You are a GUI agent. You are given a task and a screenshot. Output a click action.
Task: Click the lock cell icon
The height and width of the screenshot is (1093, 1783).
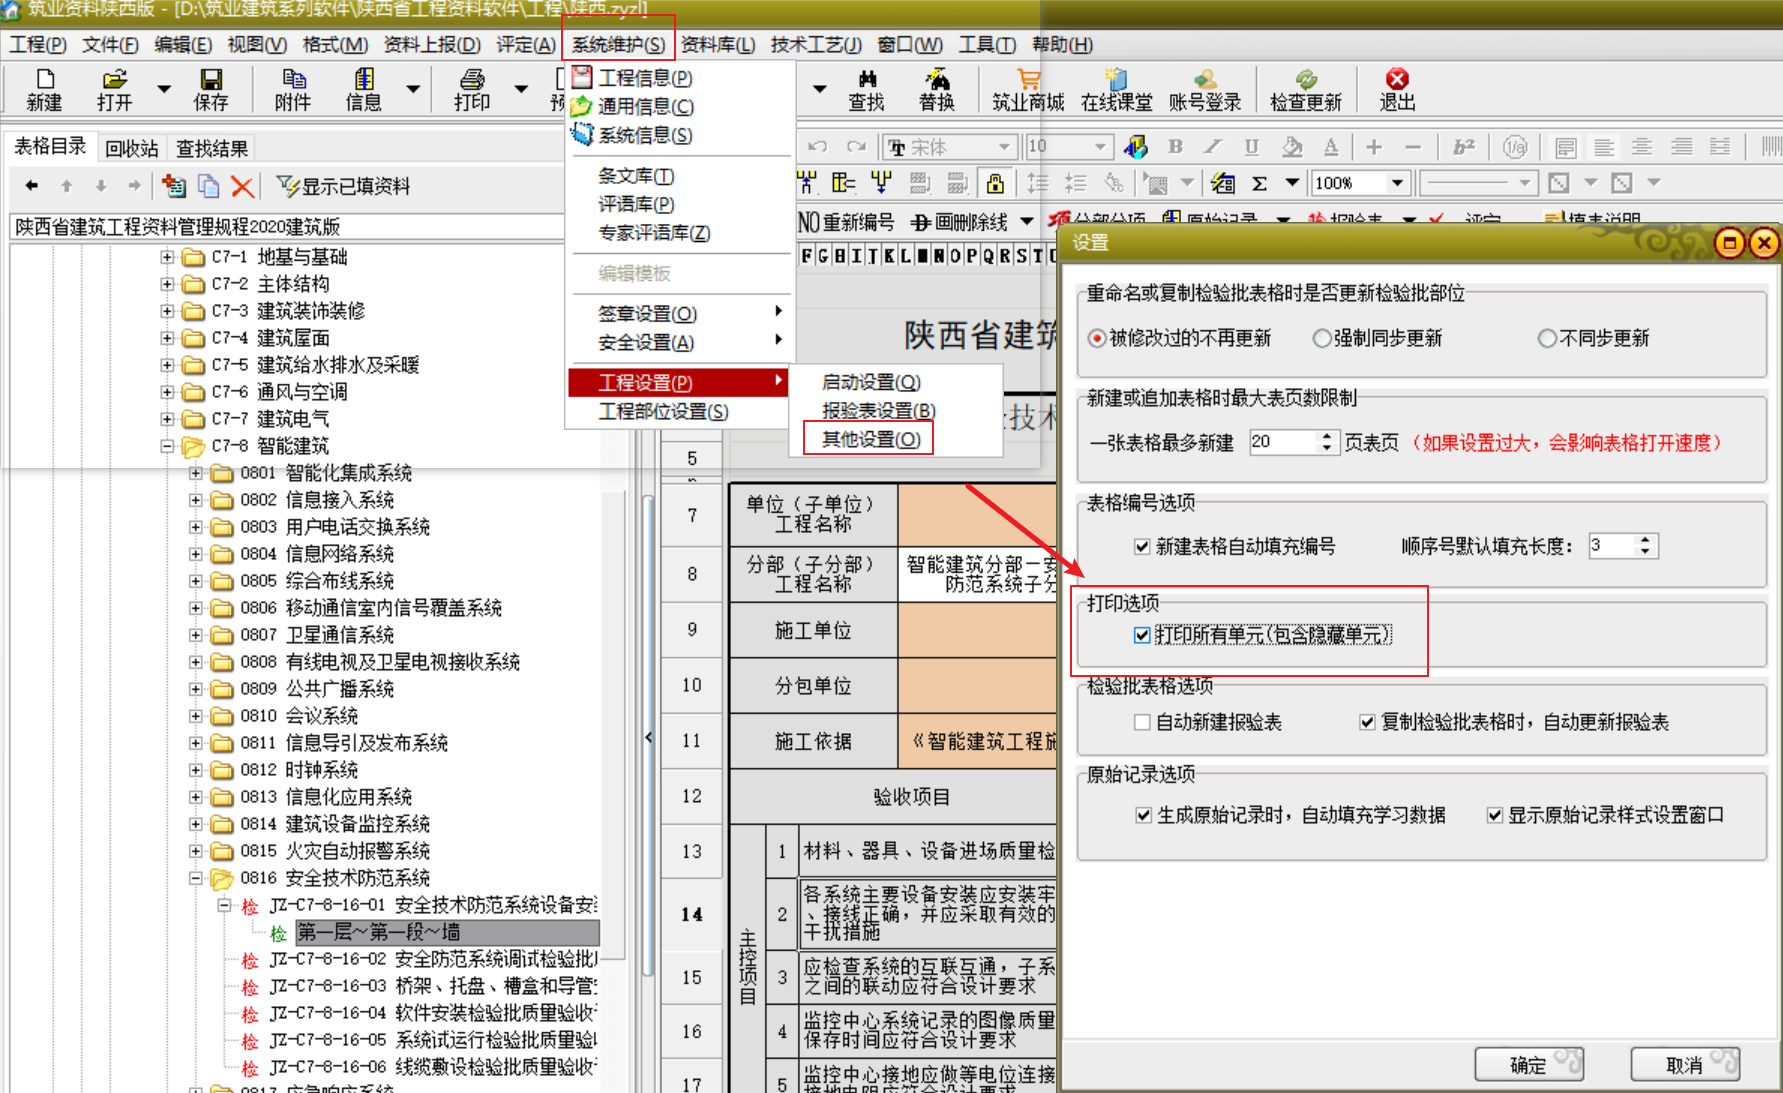point(995,183)
